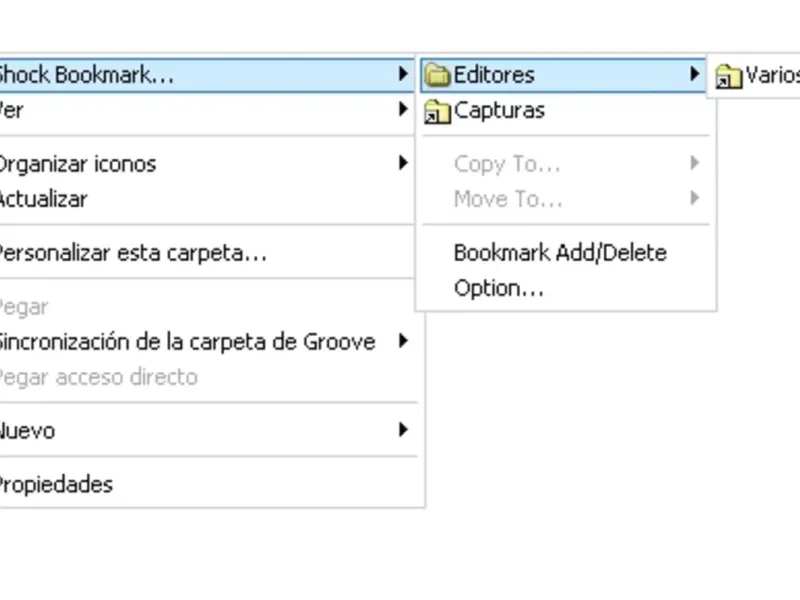Click the Editores folder icon
Screen dimensions: 800x600
click(437, 75)
